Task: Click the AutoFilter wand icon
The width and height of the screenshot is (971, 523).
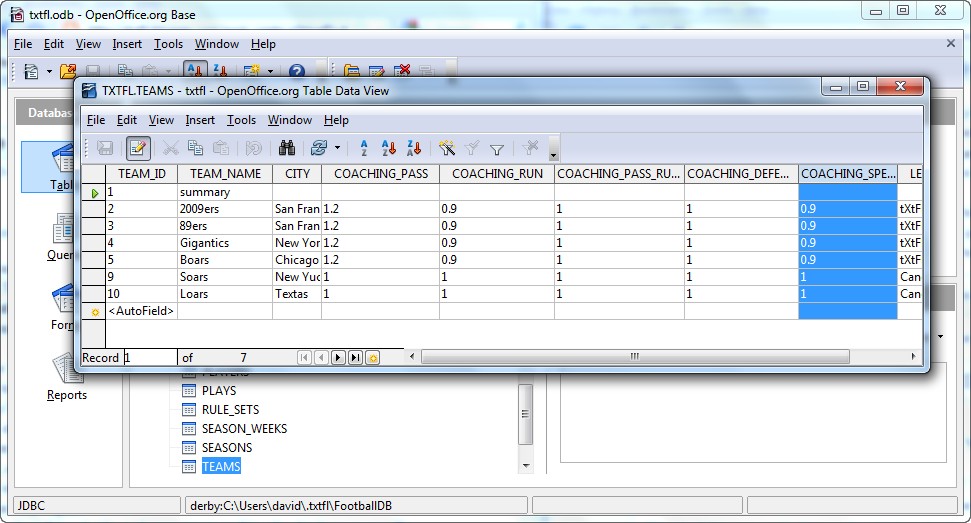Action: click(446, 148)
